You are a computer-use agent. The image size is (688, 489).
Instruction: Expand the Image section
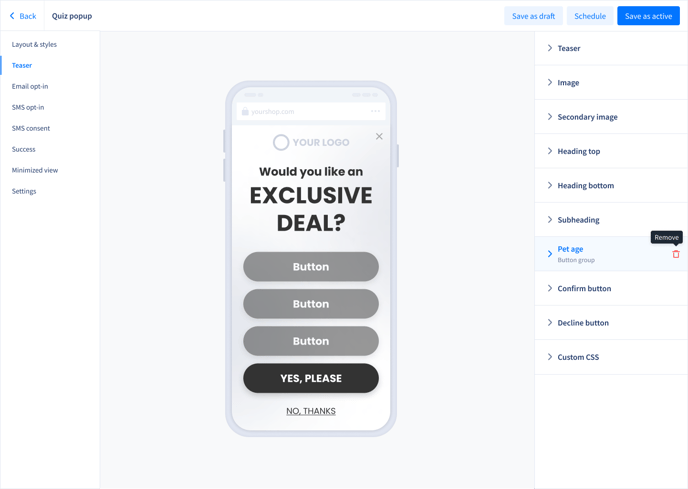[611, 83]
